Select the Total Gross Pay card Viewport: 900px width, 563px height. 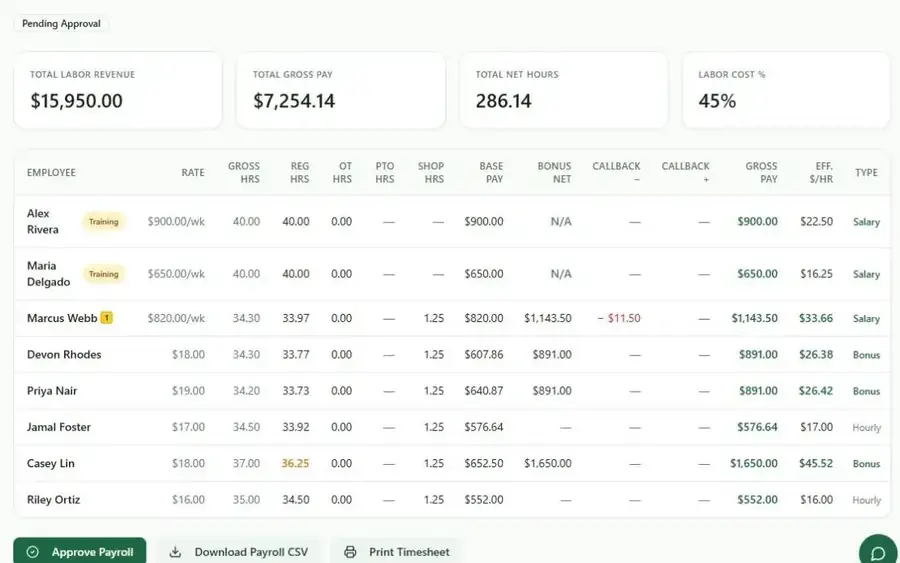pos(341,90)
